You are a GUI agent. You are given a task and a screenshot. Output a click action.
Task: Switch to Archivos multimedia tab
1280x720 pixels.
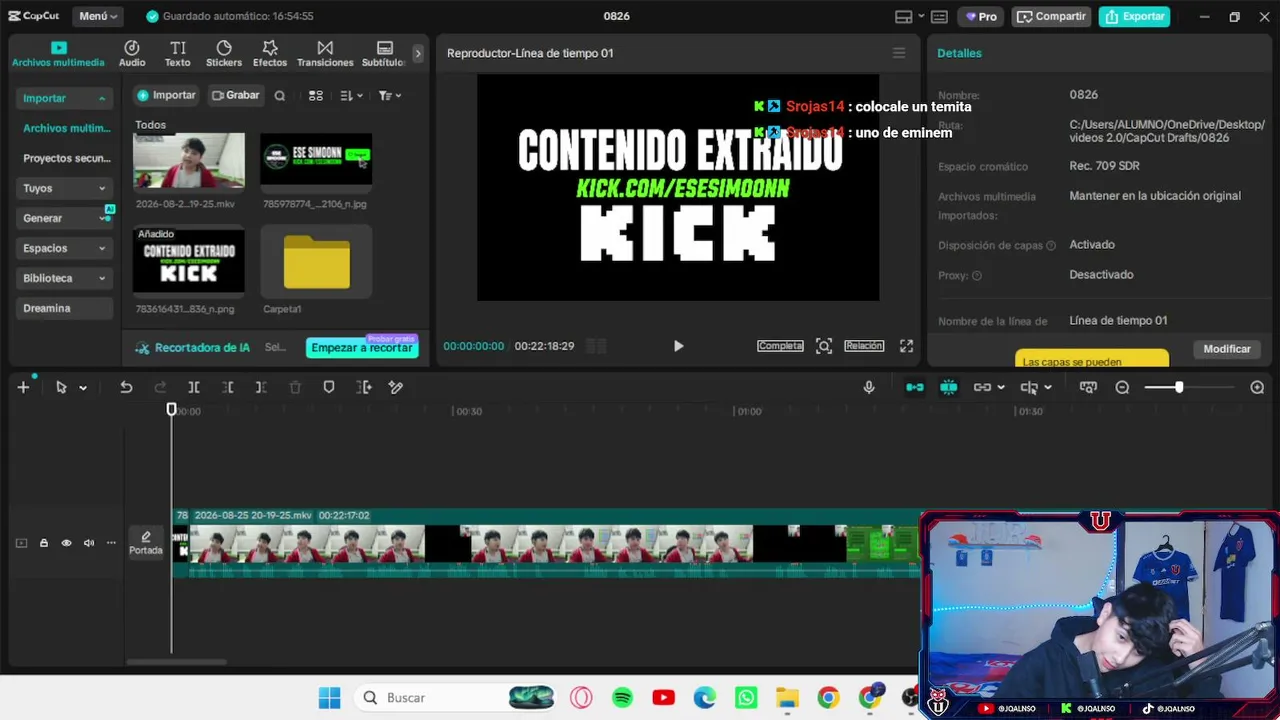58,54
